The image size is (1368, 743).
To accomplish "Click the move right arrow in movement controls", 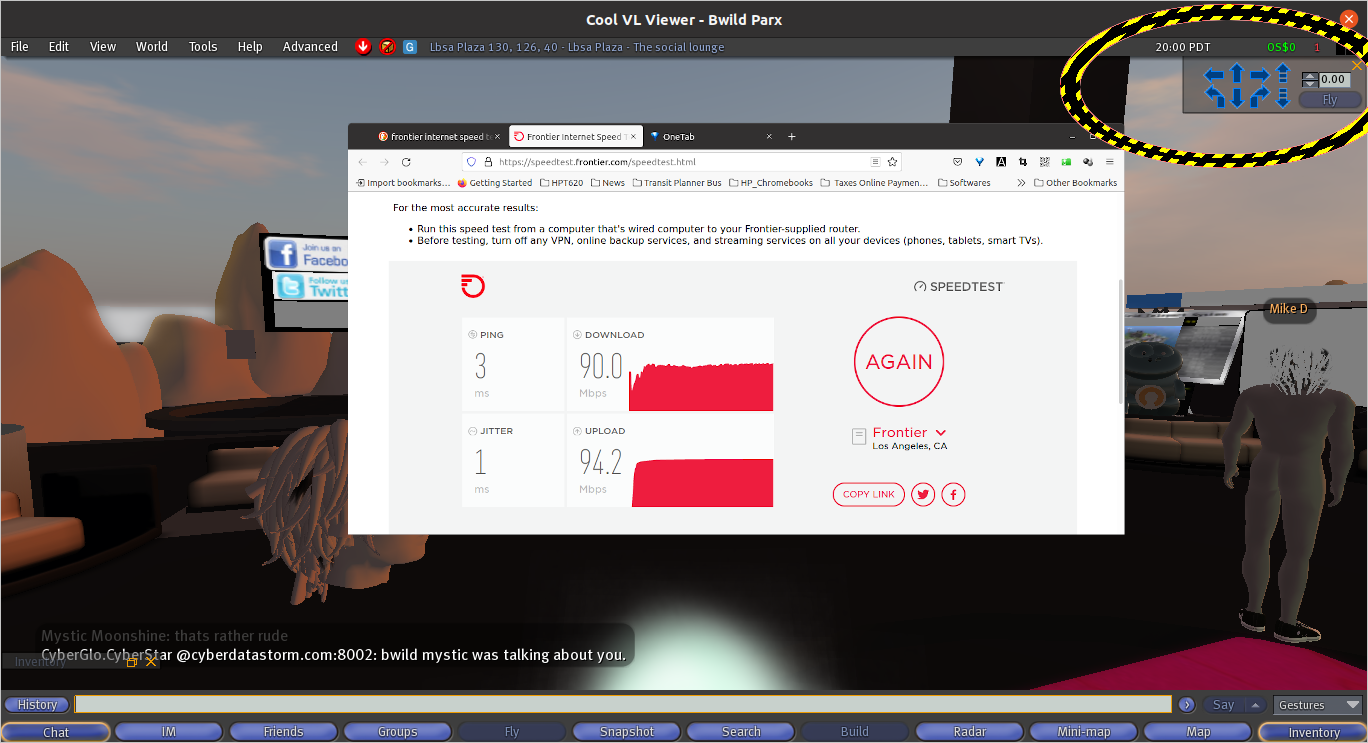I will (x=1260, y=75).
